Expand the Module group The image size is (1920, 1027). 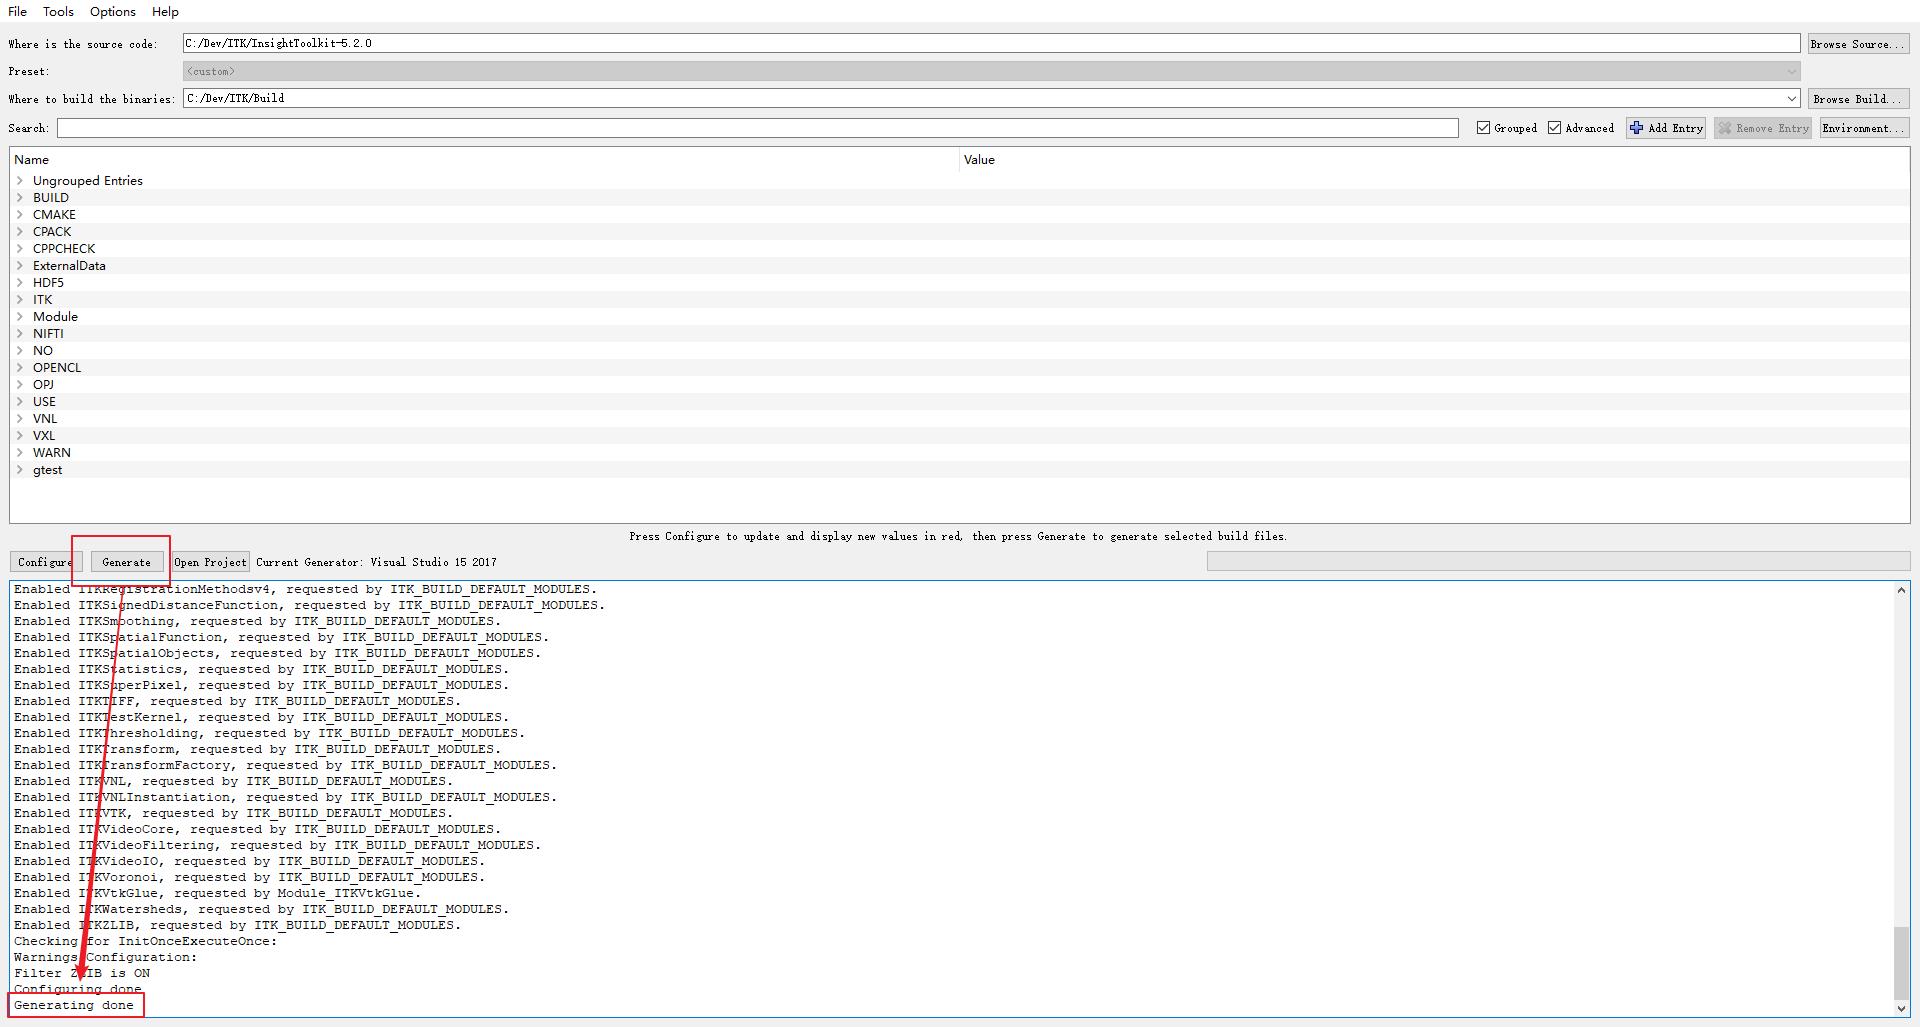point(20,317)
